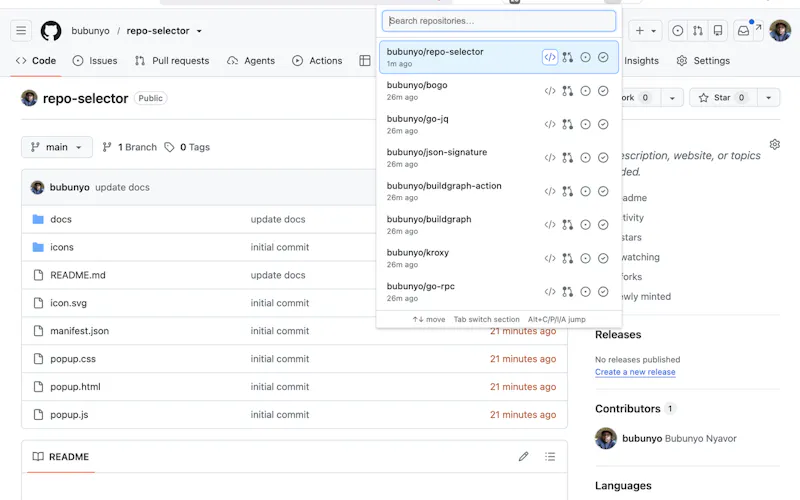This screenshot has width=800, height=500.
Task: Click the update docs commit message
Action: (122, 187)
